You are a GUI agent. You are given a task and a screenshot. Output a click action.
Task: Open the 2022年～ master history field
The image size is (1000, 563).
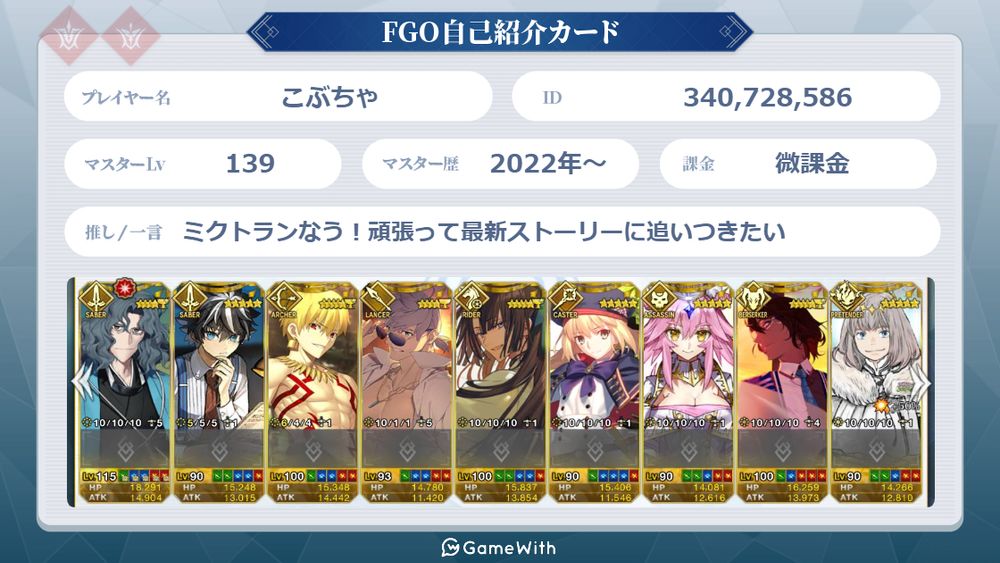[500, 164]
